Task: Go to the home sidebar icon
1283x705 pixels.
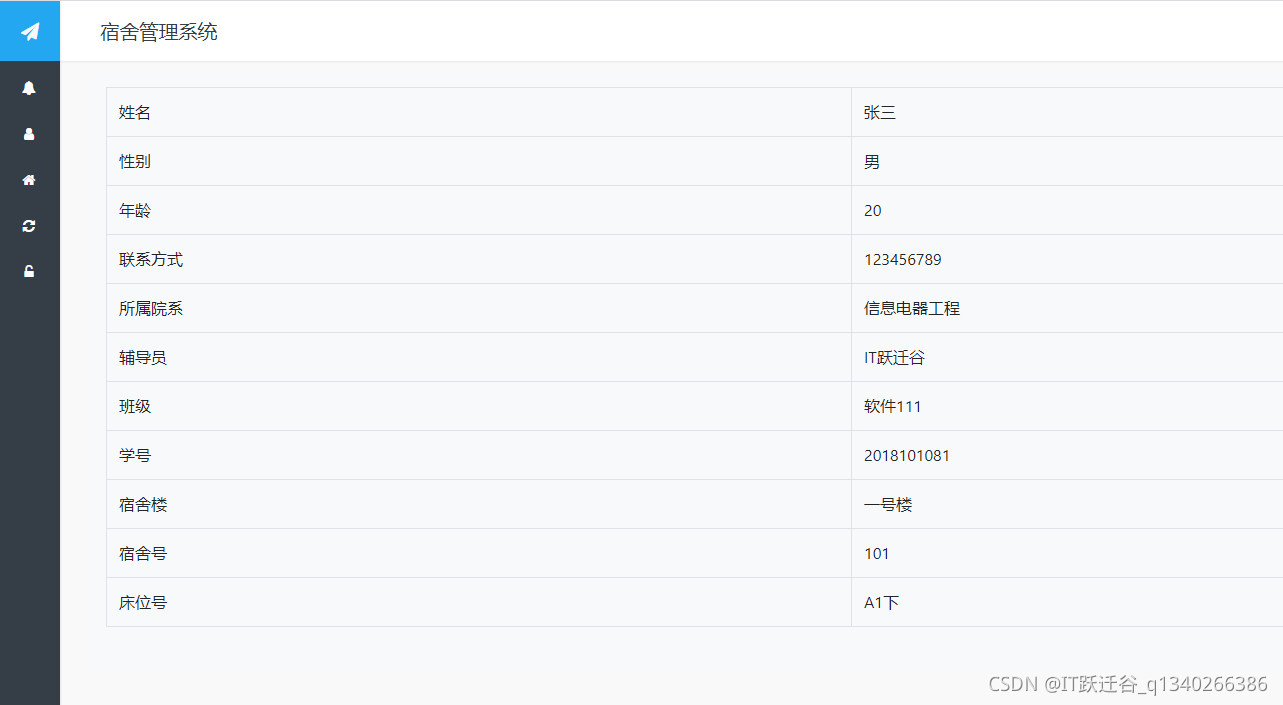Action: coord(29,180)
